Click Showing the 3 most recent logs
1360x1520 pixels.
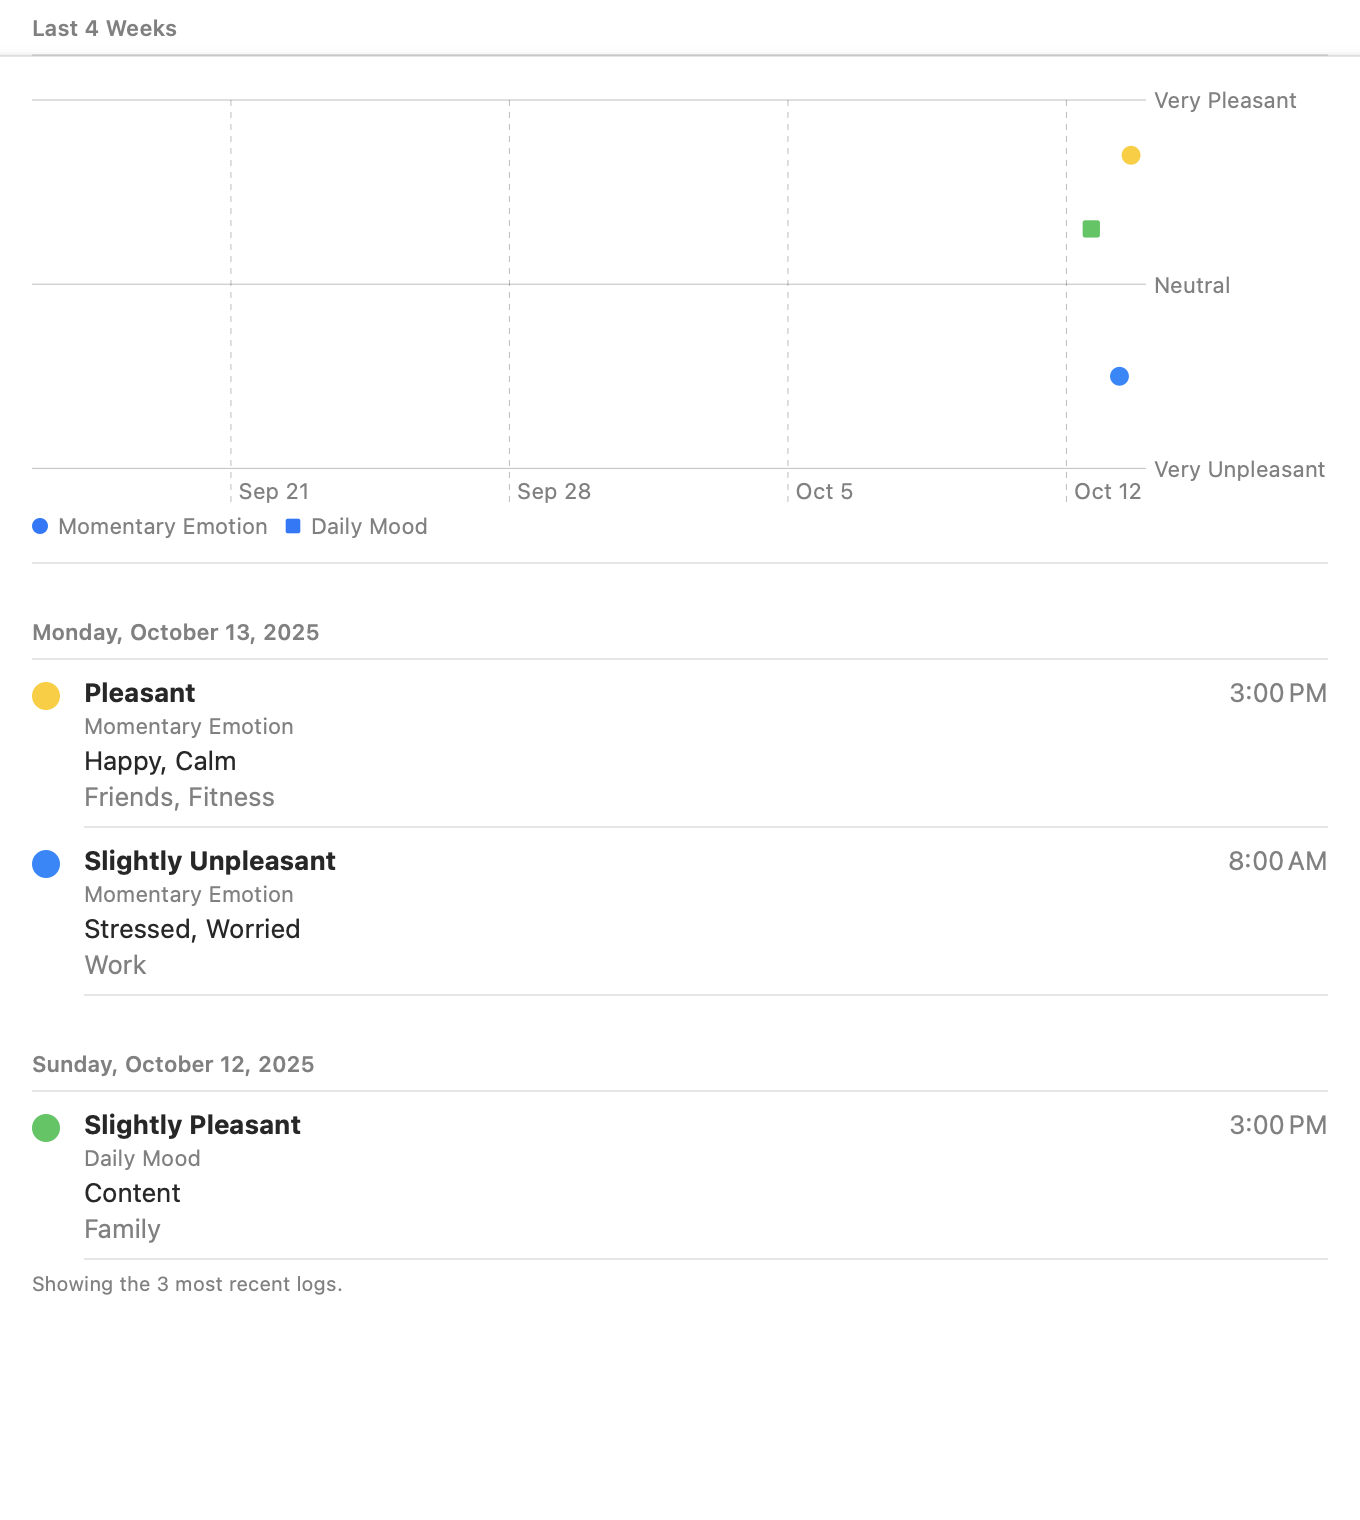[x=187, y=1284]
